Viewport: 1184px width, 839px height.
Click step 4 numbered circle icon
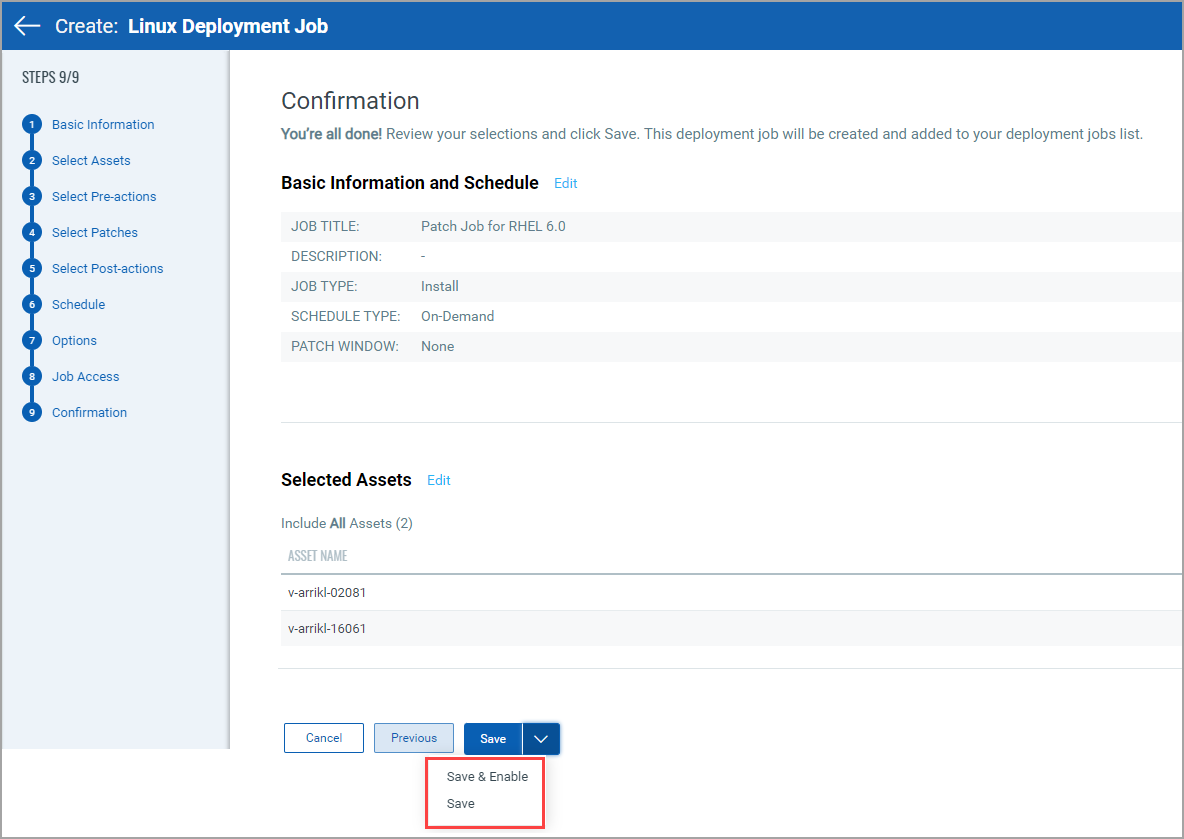click(x=32, y=233)
